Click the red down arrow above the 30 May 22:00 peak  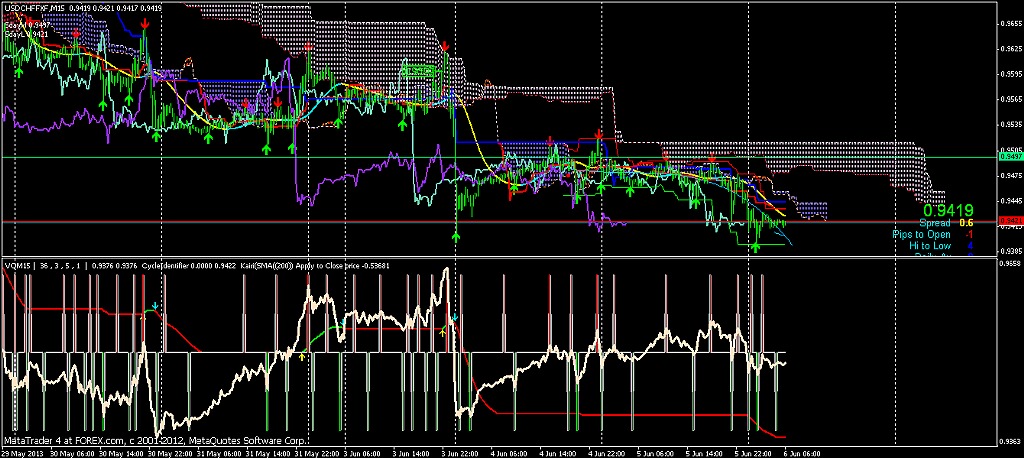145,21
